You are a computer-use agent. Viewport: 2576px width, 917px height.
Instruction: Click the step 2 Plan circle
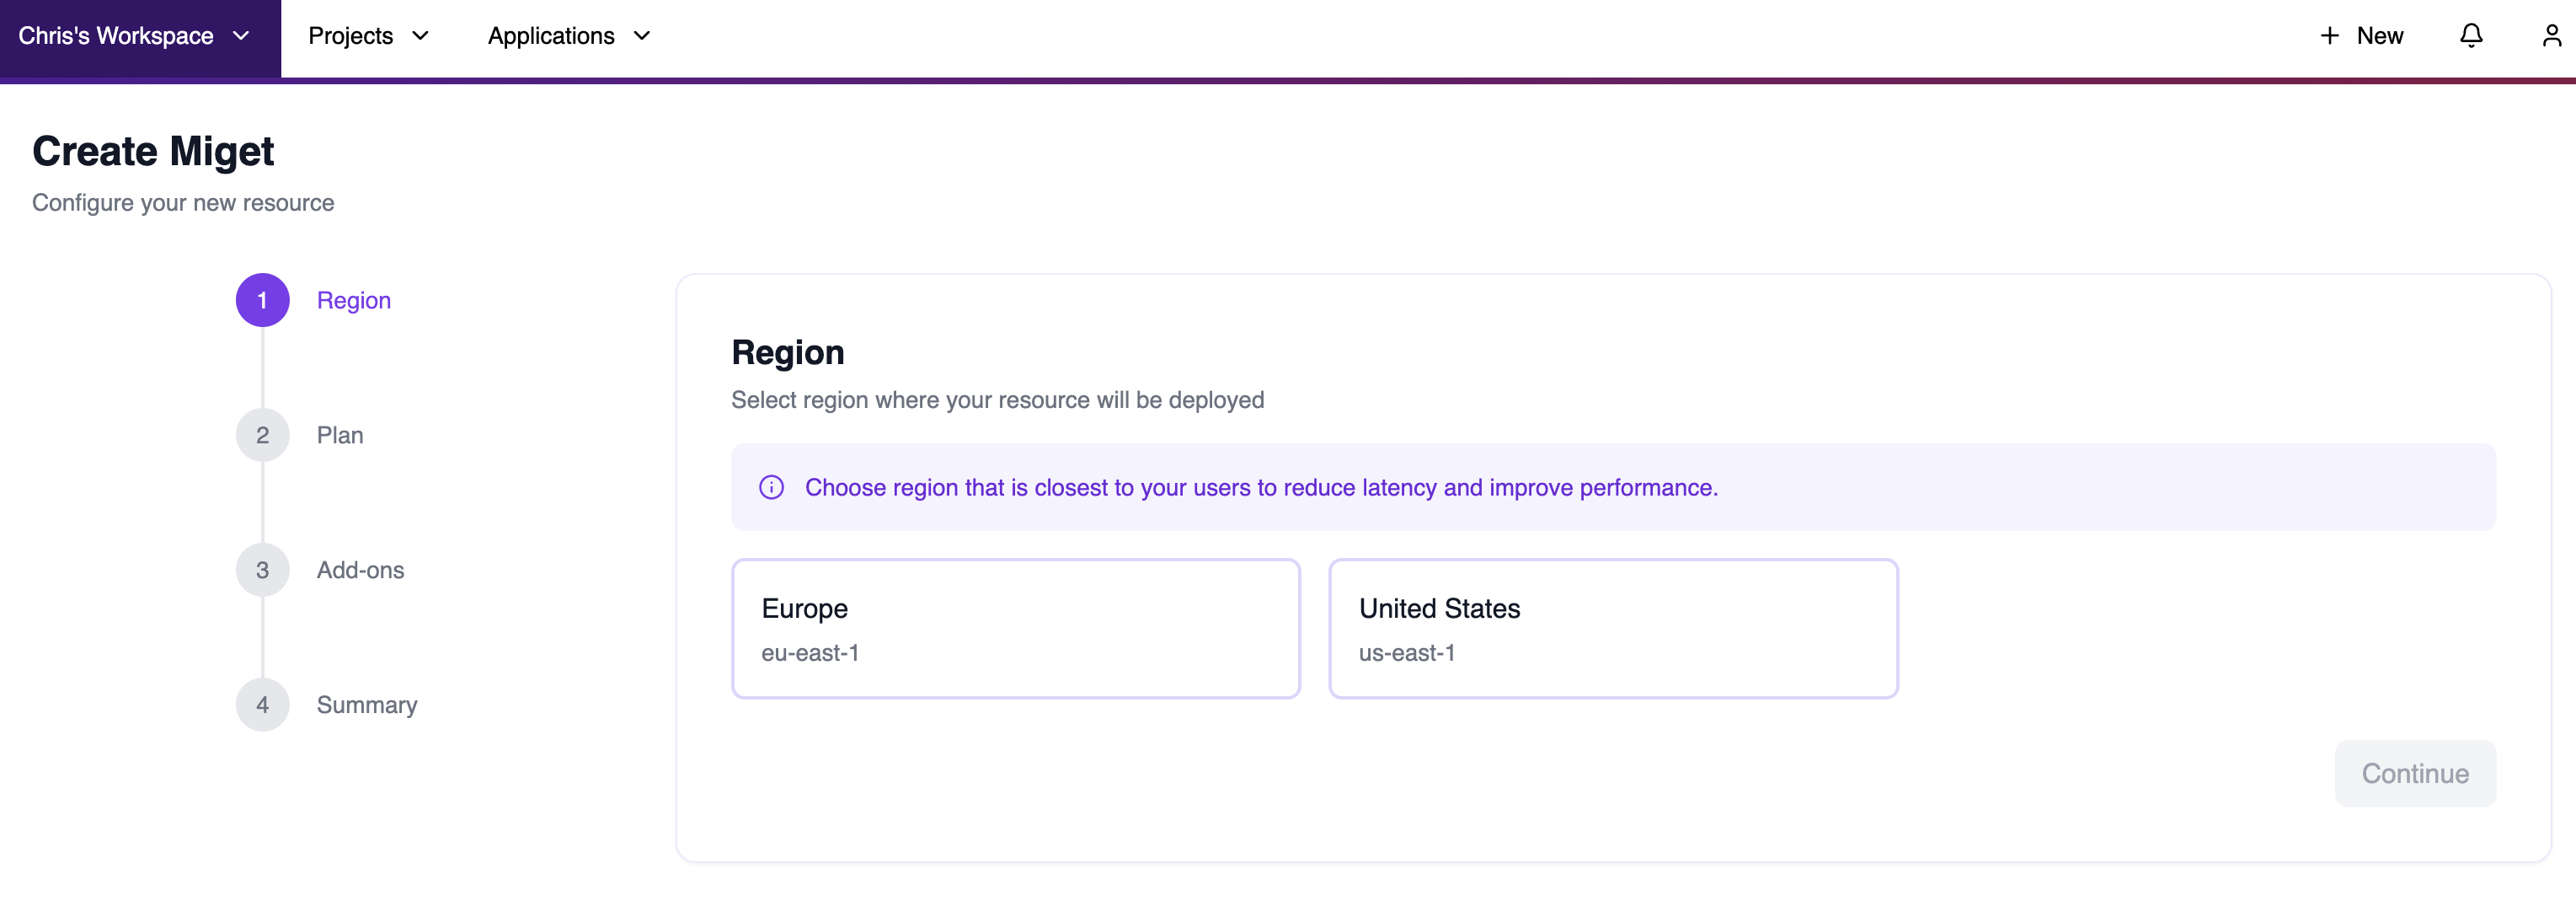[x=262, y=435]
